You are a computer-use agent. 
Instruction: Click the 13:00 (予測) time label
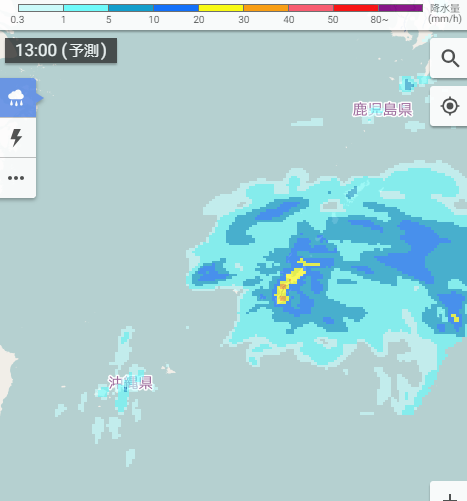point(61,50)
